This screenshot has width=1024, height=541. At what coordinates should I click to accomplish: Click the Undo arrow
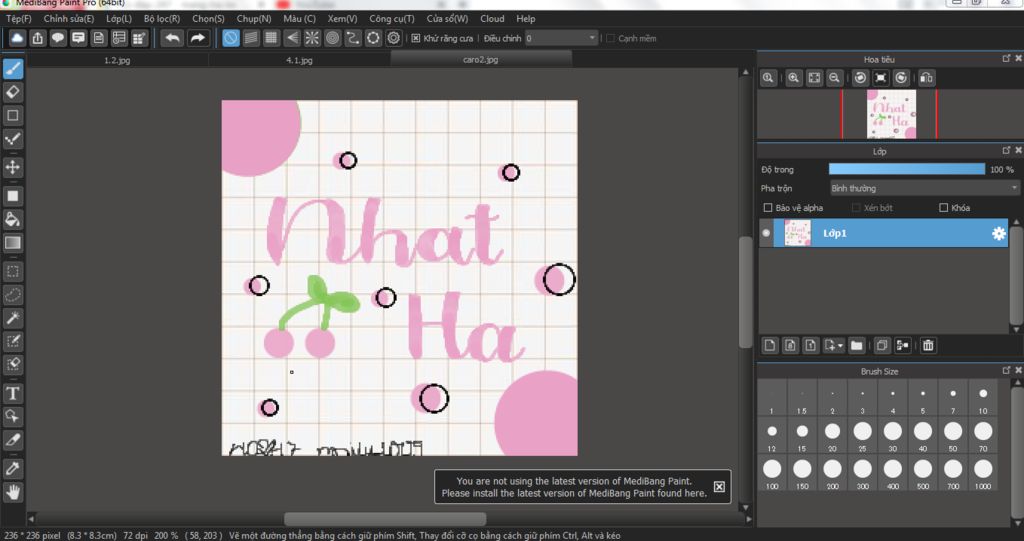172,38
